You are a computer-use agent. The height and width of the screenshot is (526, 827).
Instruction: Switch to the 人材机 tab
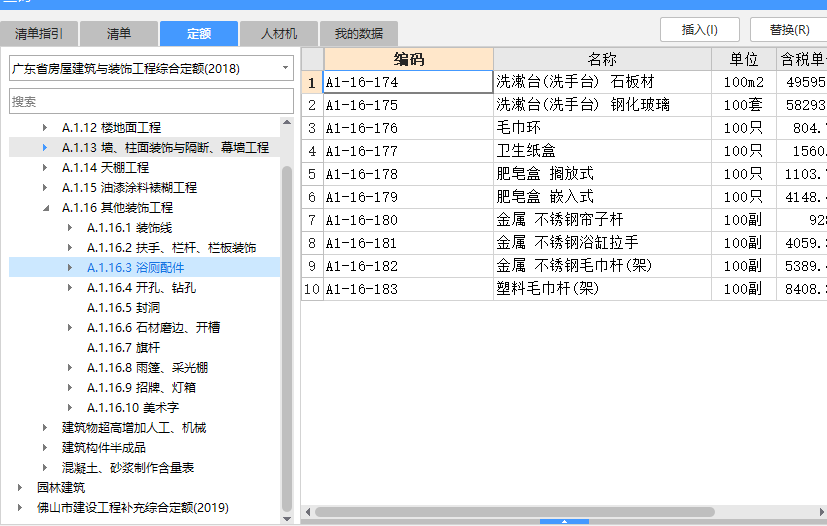(x=279, y=34)
